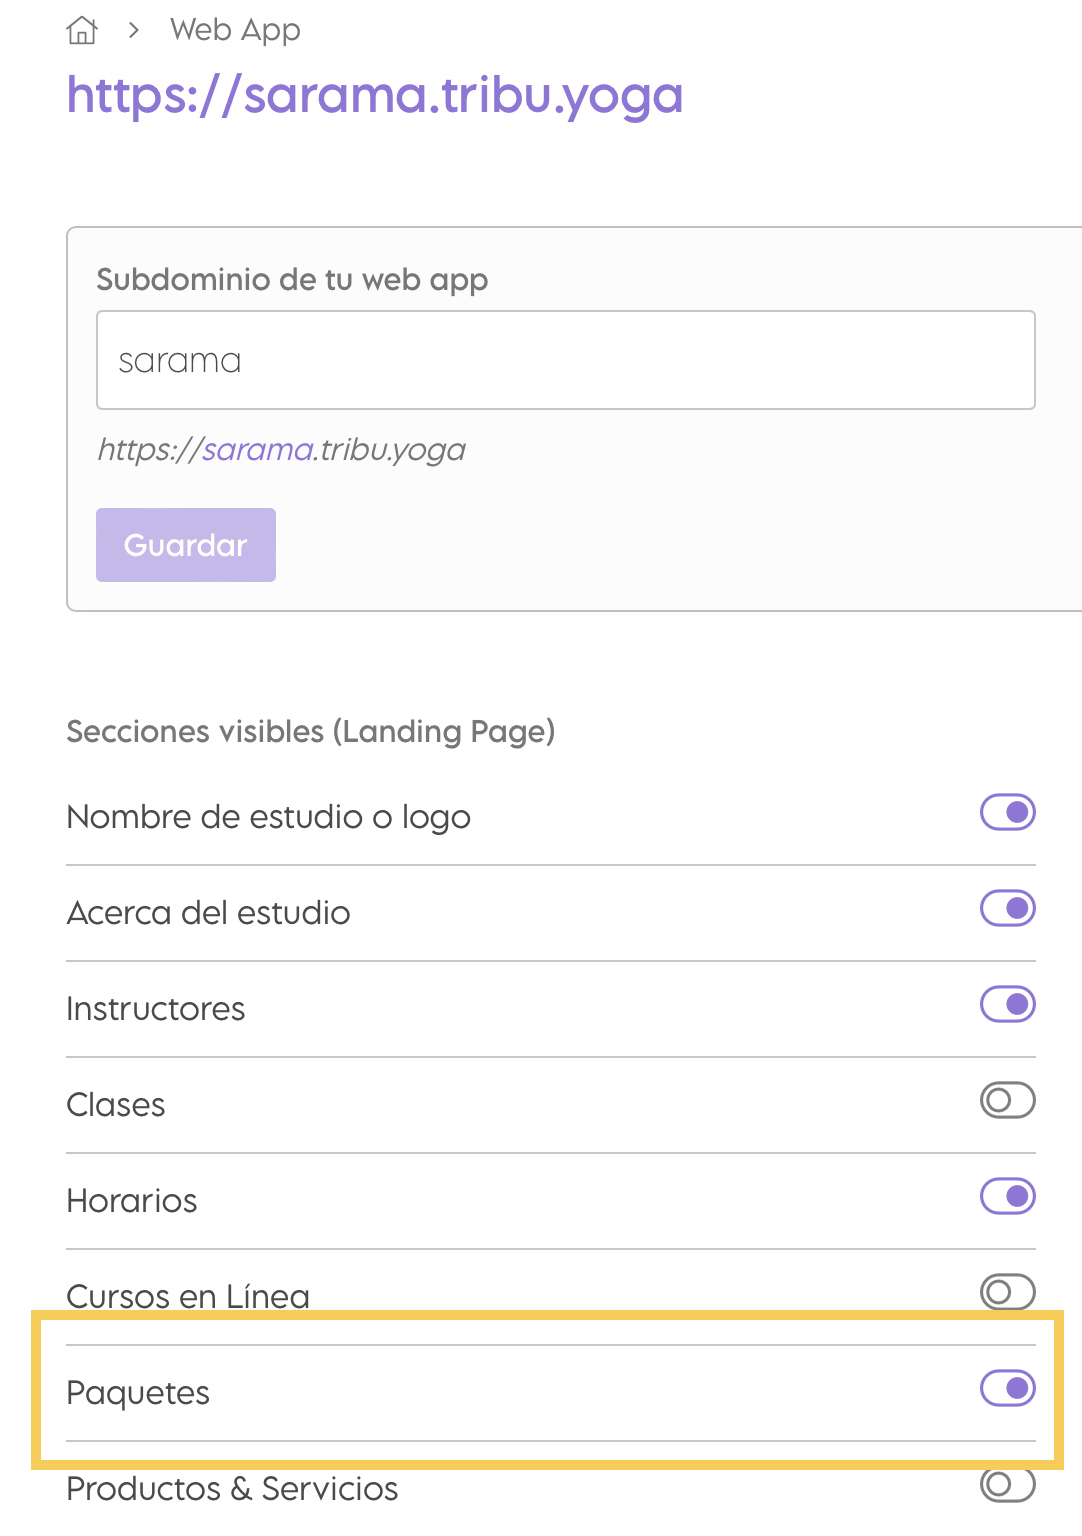Disable Nombre de estudio o logo toggle
Image resolution: width=1082 pixels, height=1536 pixels.
(1008, 812)
